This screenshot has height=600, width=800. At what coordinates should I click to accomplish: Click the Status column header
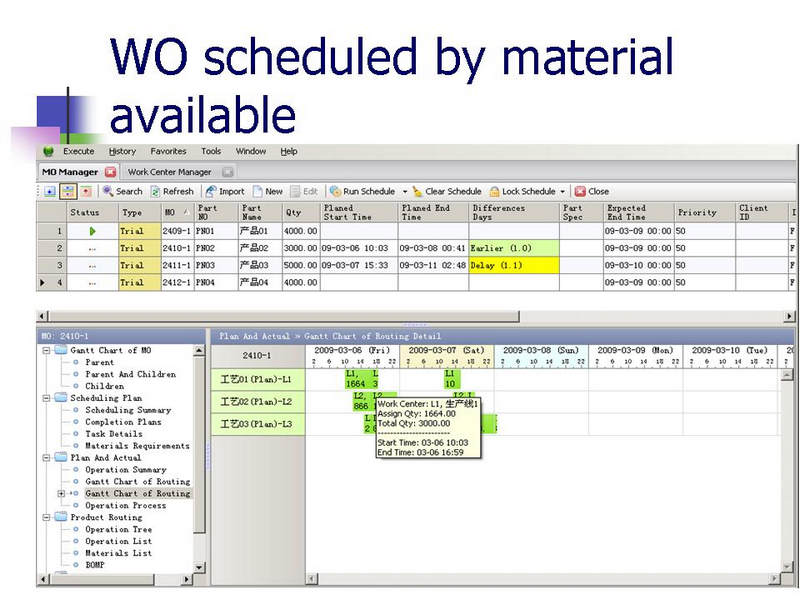click(92, 212)
